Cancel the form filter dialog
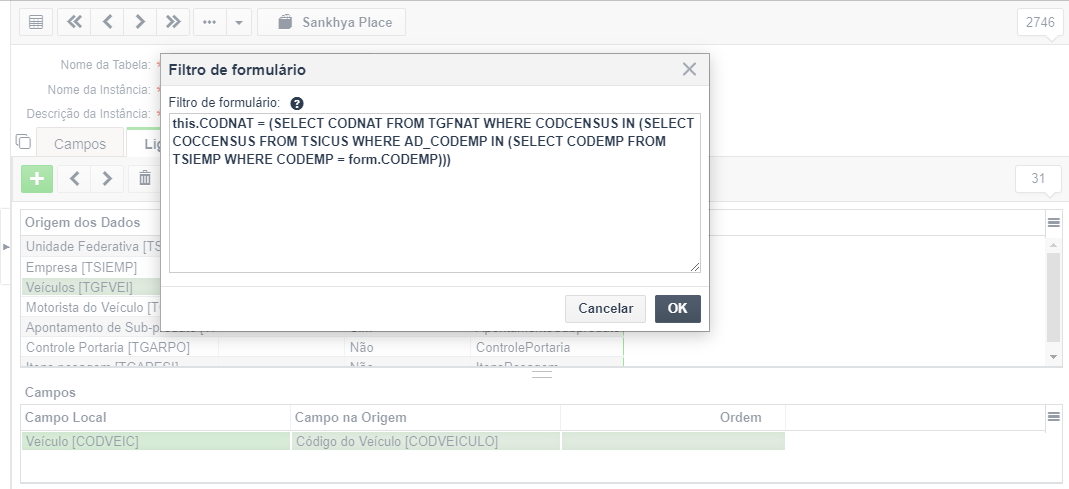The image size is (1069, 489). click(x=605, y=308)
